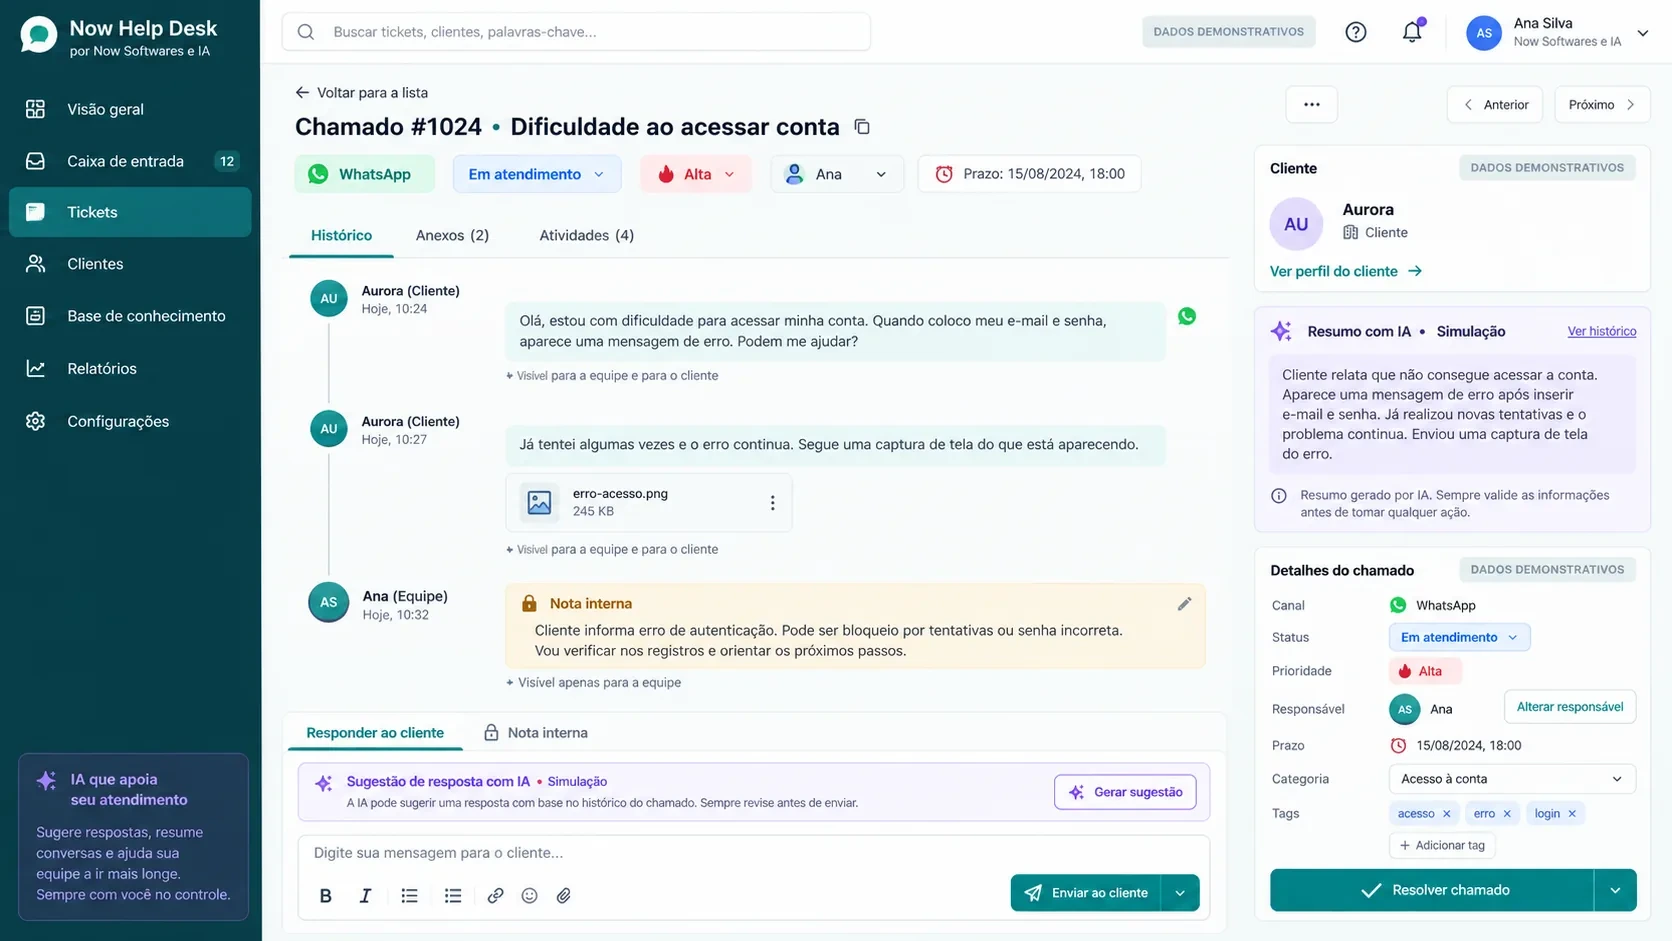Go to the Próximo ticket

(x=1602, y=104)
